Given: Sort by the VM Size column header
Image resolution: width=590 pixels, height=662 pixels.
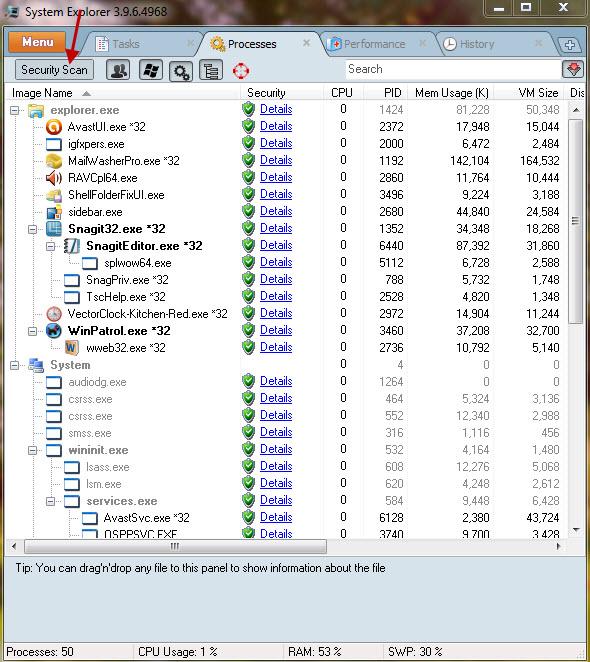Looking at the screenshot, I should click(530, 93).
